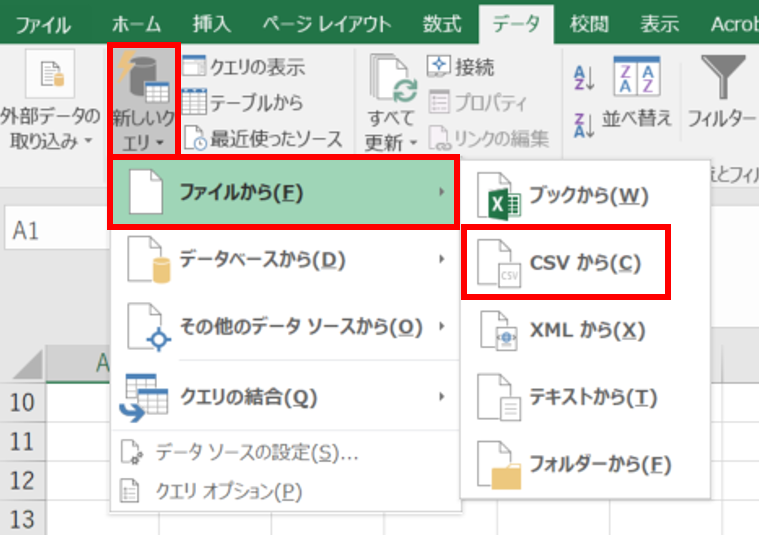Select row 12 header
This screenshot has height=535, width=759.
[23, 480]
